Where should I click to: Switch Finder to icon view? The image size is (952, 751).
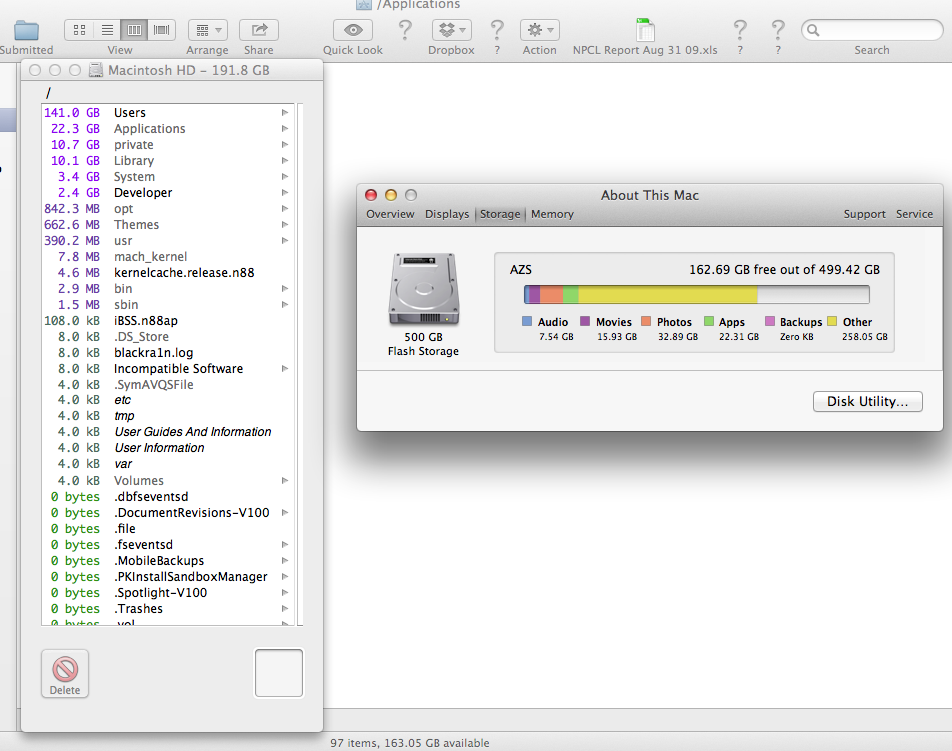click(x=79, y=30)
